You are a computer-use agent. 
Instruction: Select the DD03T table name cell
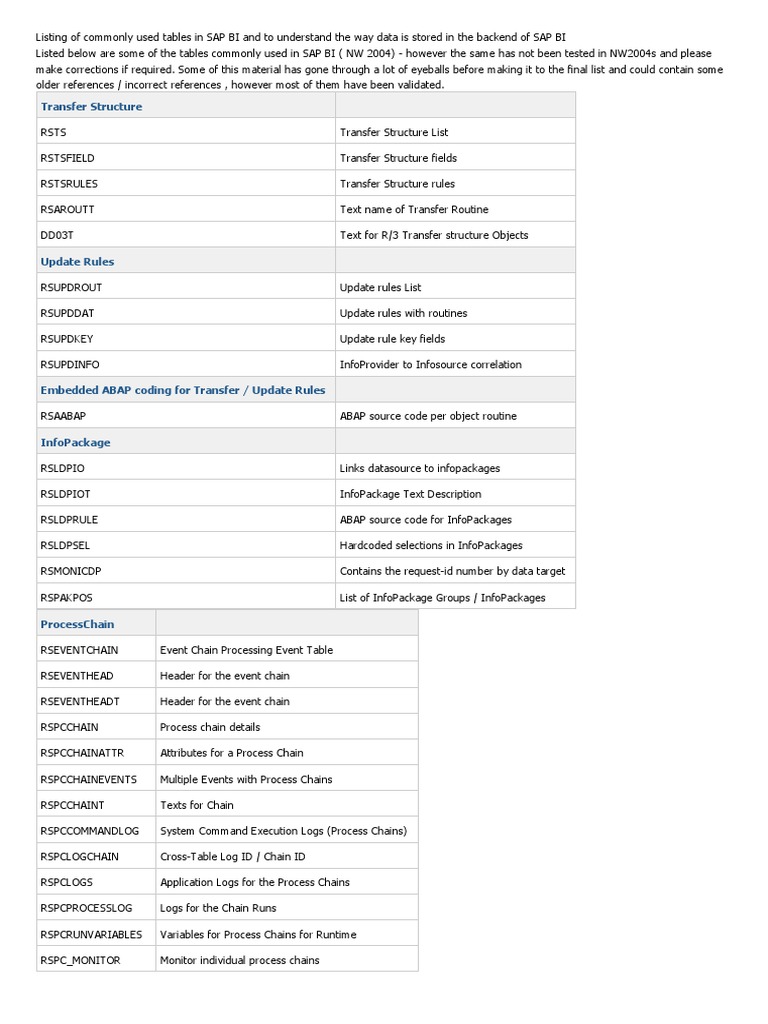coord(186,235)
